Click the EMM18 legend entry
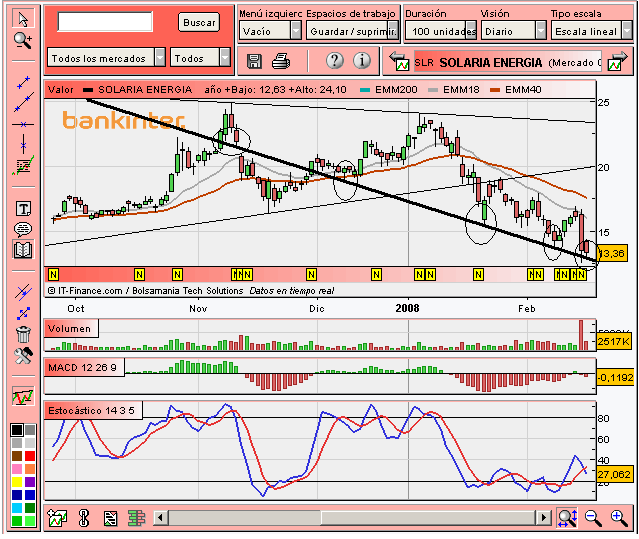Viewport: 639px width, 539px height. (x=454, y=90)
